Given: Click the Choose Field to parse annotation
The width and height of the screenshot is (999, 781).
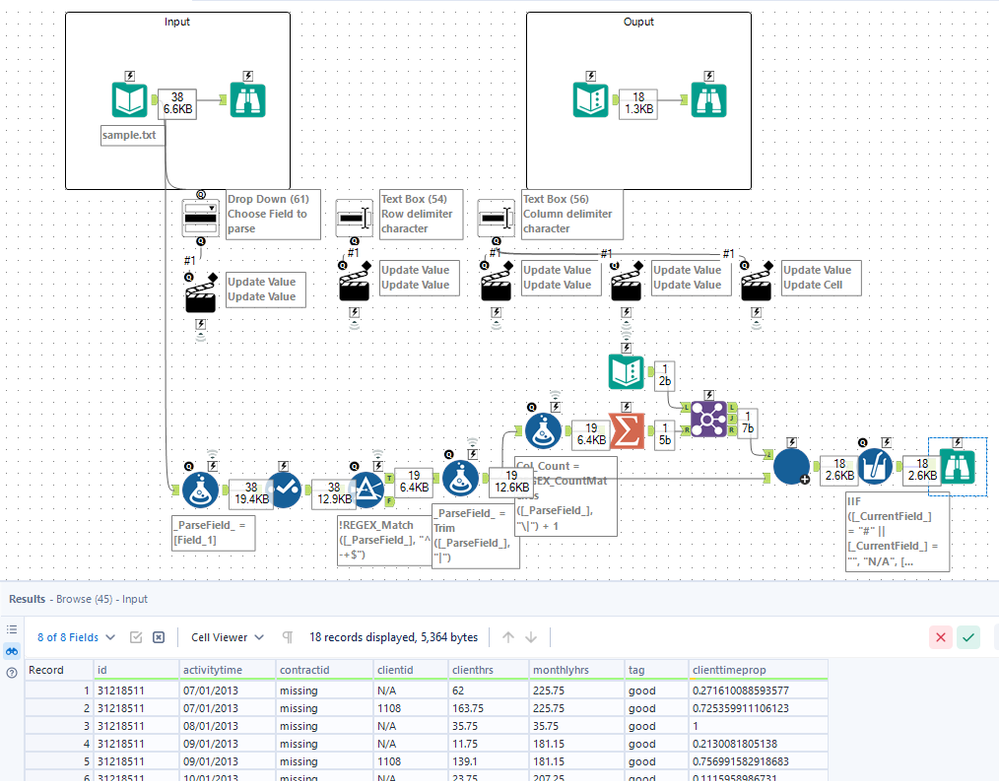Looking at the screenshot, I should pos(273,214).
